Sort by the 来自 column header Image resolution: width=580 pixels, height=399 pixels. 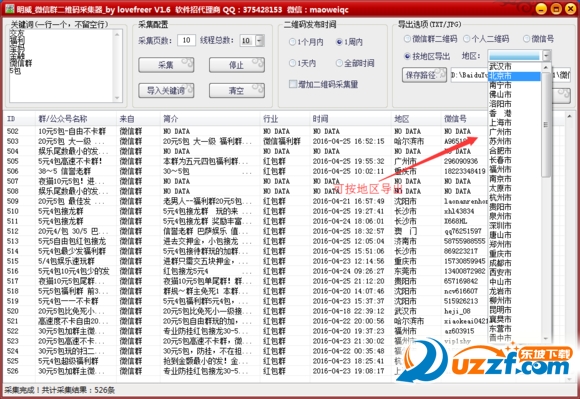coord(138,119)
